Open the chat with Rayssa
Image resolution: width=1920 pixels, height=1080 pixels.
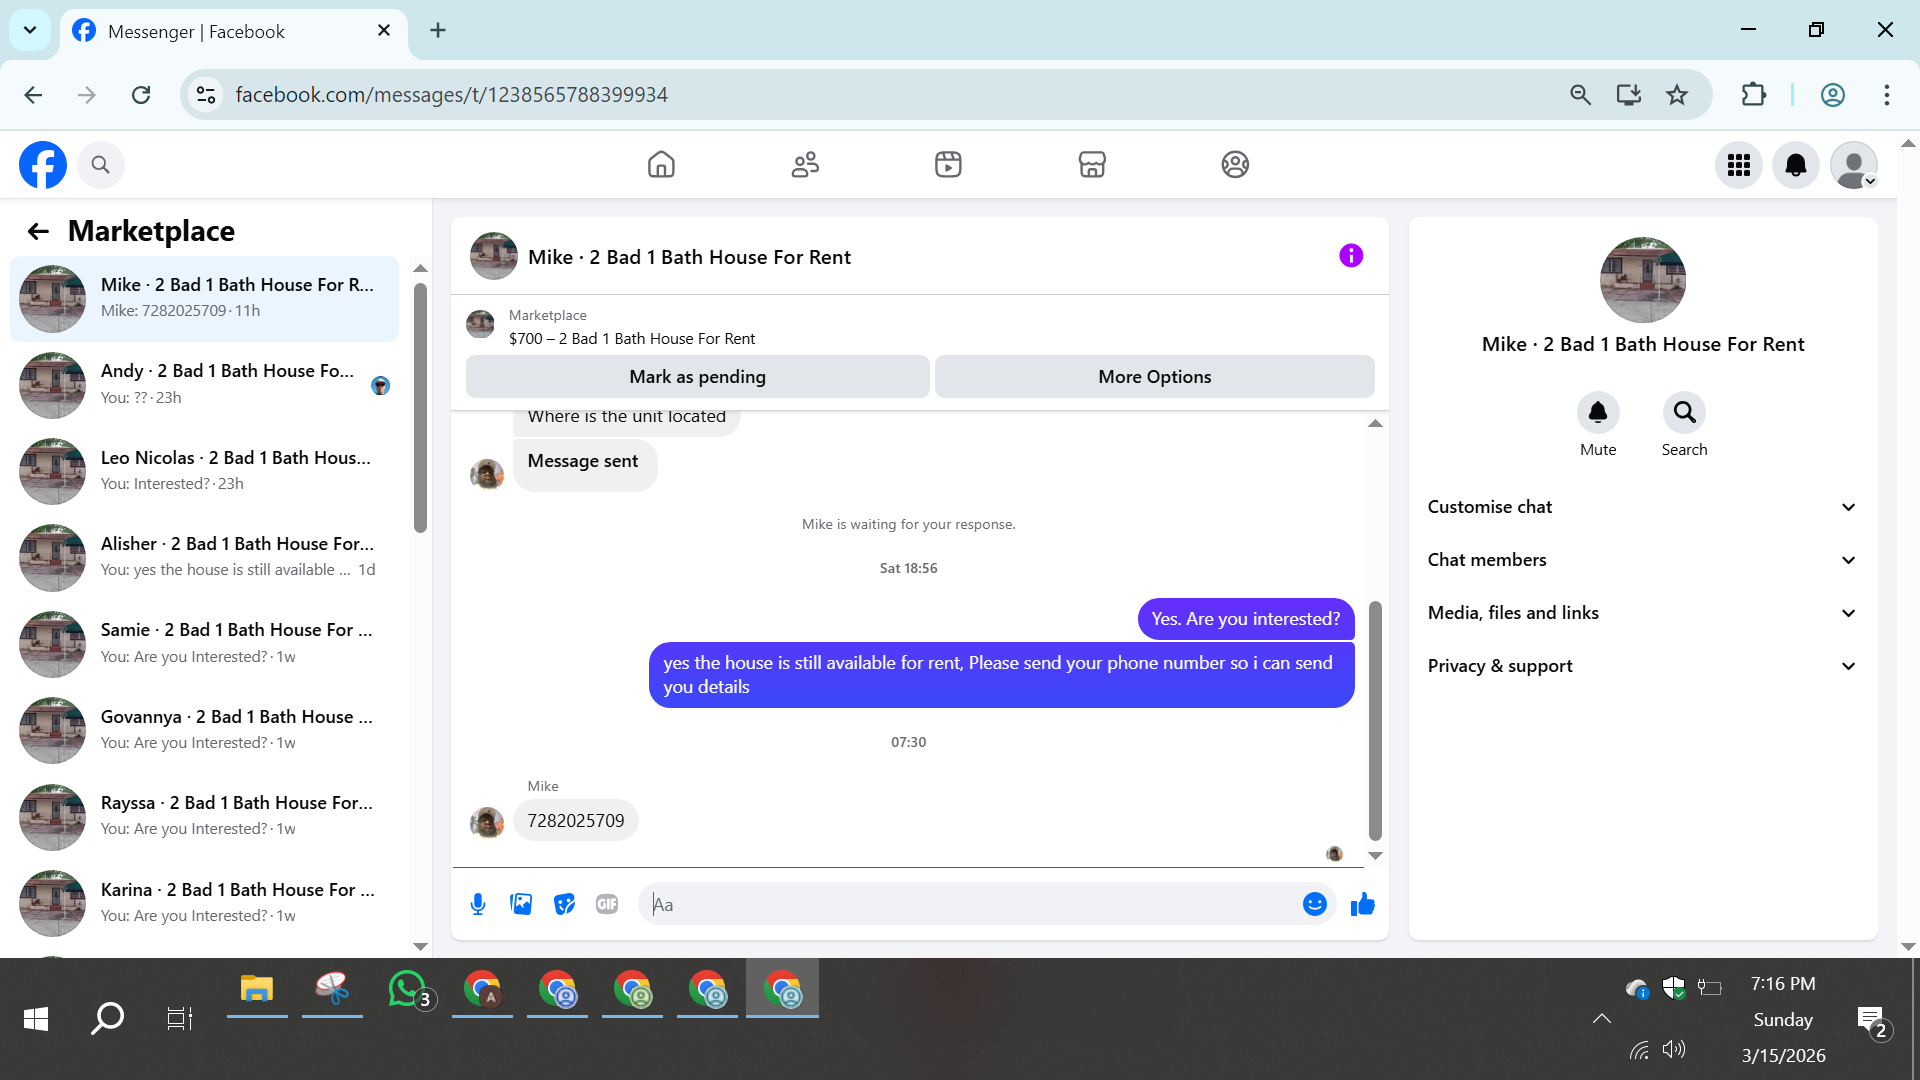[x=204, y=817]
